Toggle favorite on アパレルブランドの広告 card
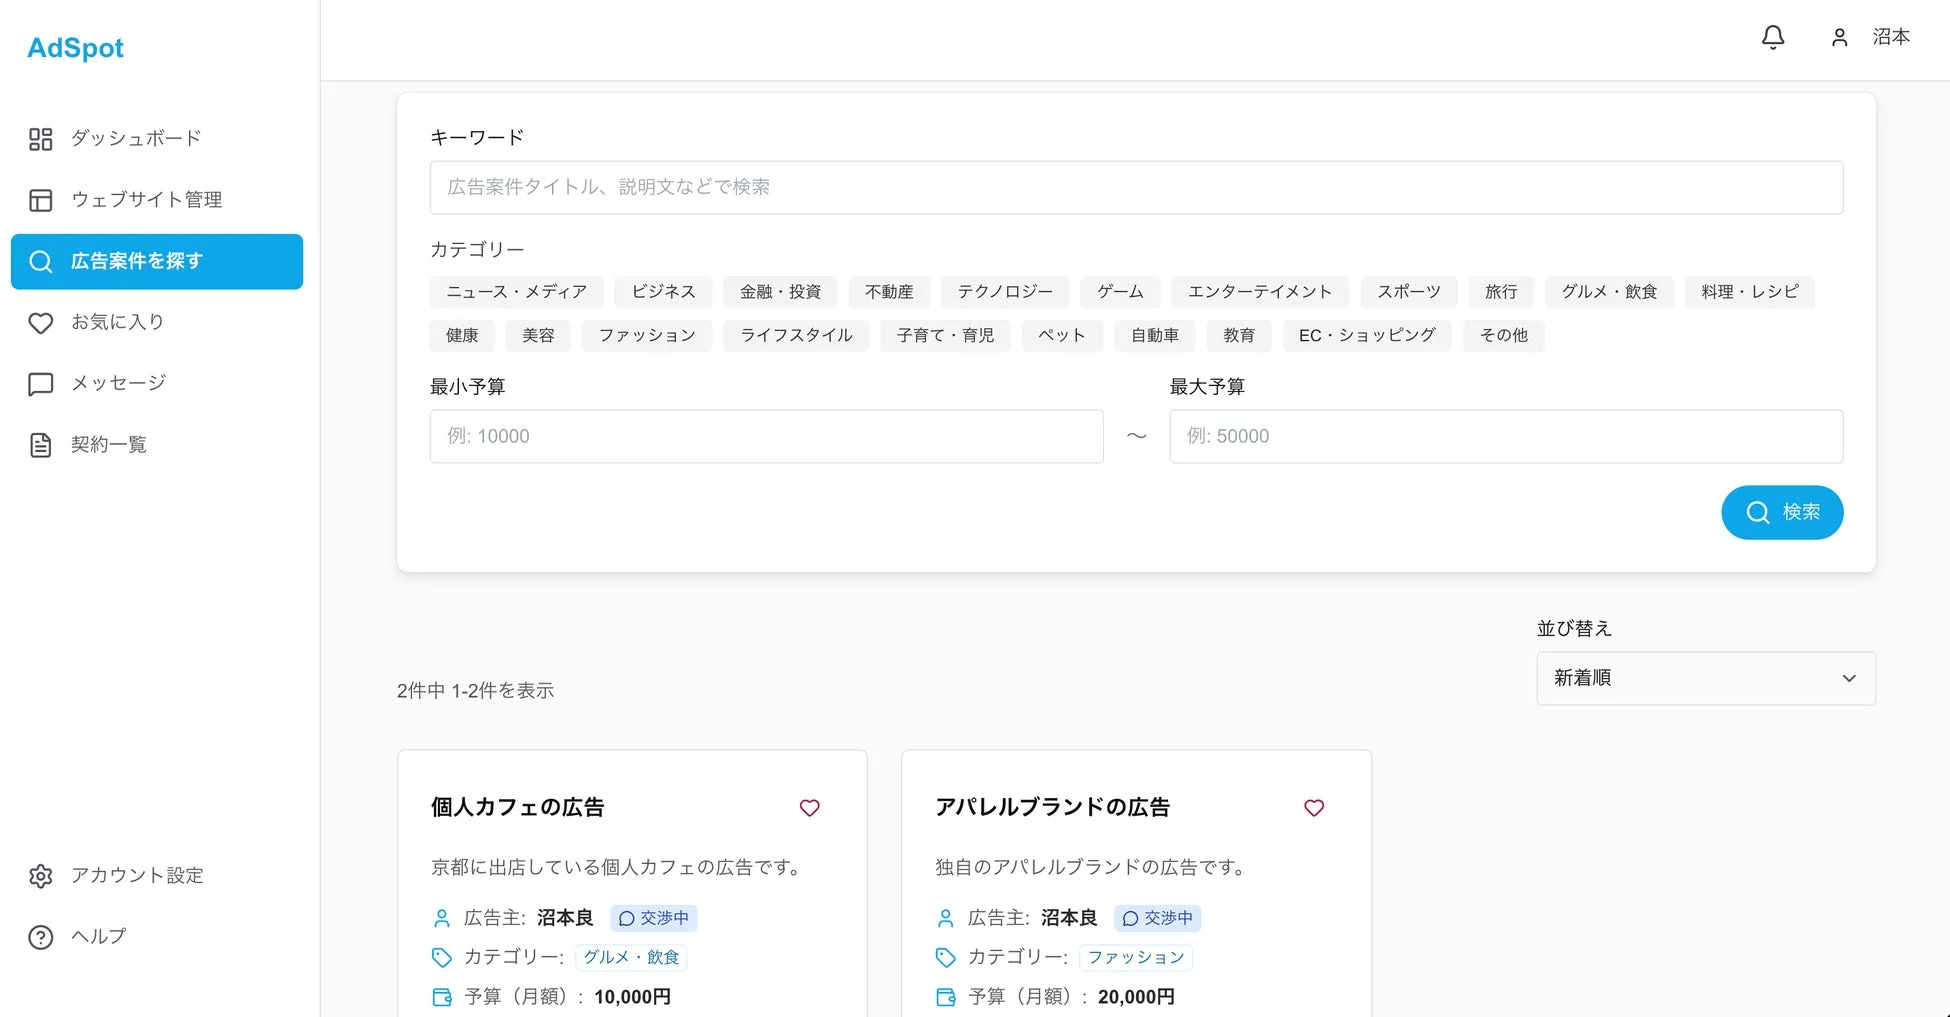The height and width of the screenshot is (1017, 1950). pos(1313,808)
